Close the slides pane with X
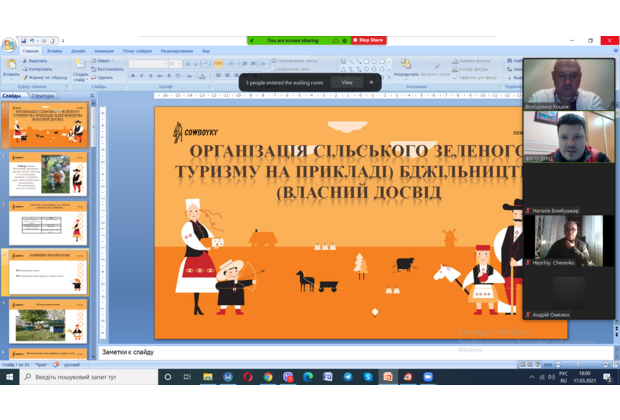Viewport: 620px width, 420px height. [x=92, y=96]
